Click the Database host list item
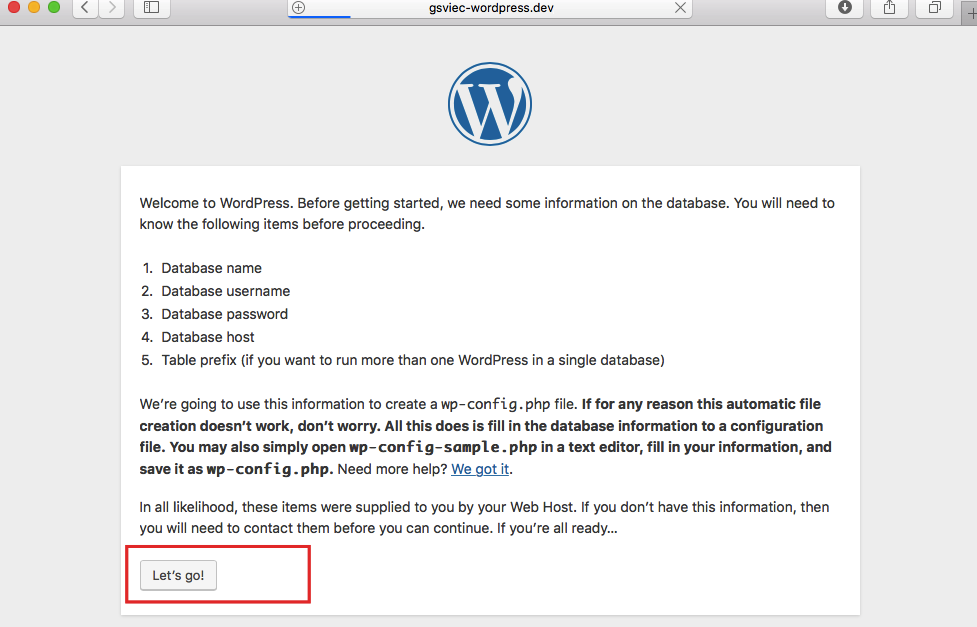 [x=207, y=337]
